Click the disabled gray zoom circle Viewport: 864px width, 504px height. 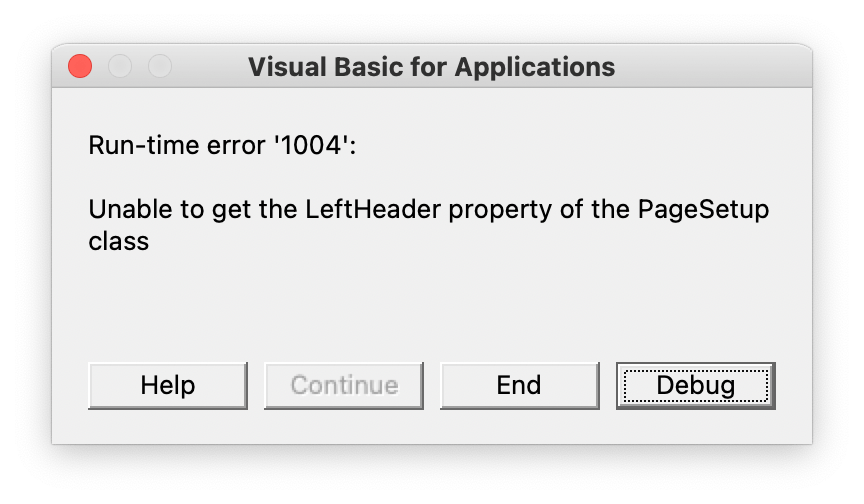coord(160,66)
